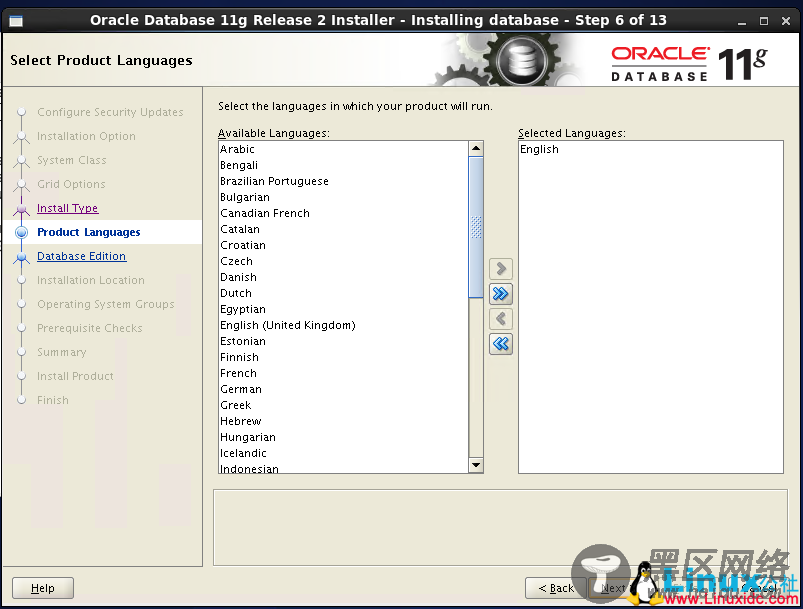Open the Install Type step link

point(68,208)
